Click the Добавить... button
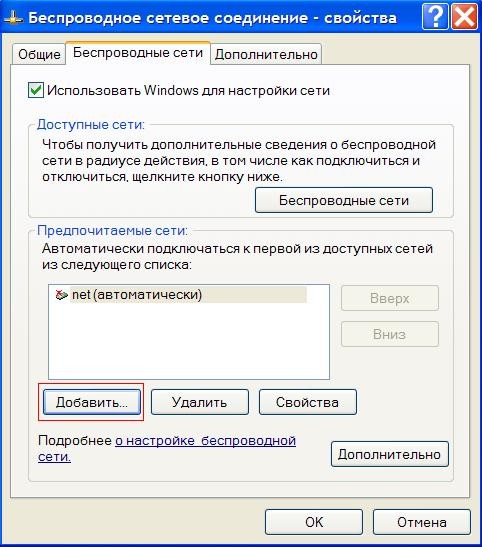The width and height of the screenshot is (482, 547). pyautogui.click(x=92, y=402)
